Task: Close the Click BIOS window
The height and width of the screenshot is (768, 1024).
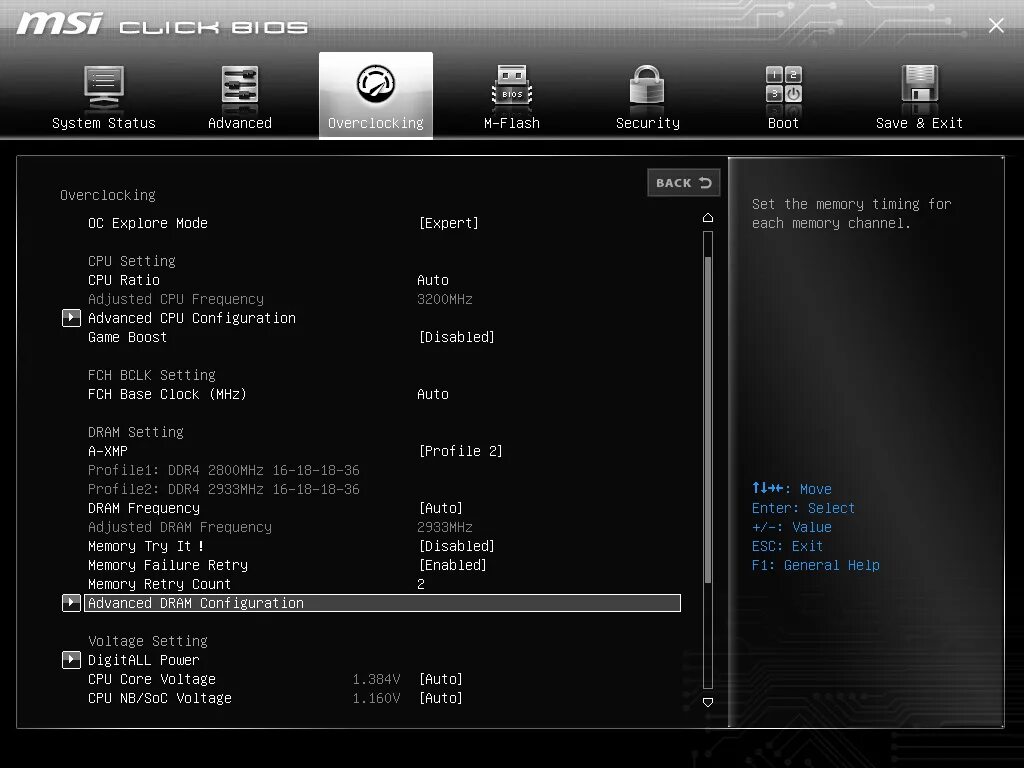Action: click(996, 25)
